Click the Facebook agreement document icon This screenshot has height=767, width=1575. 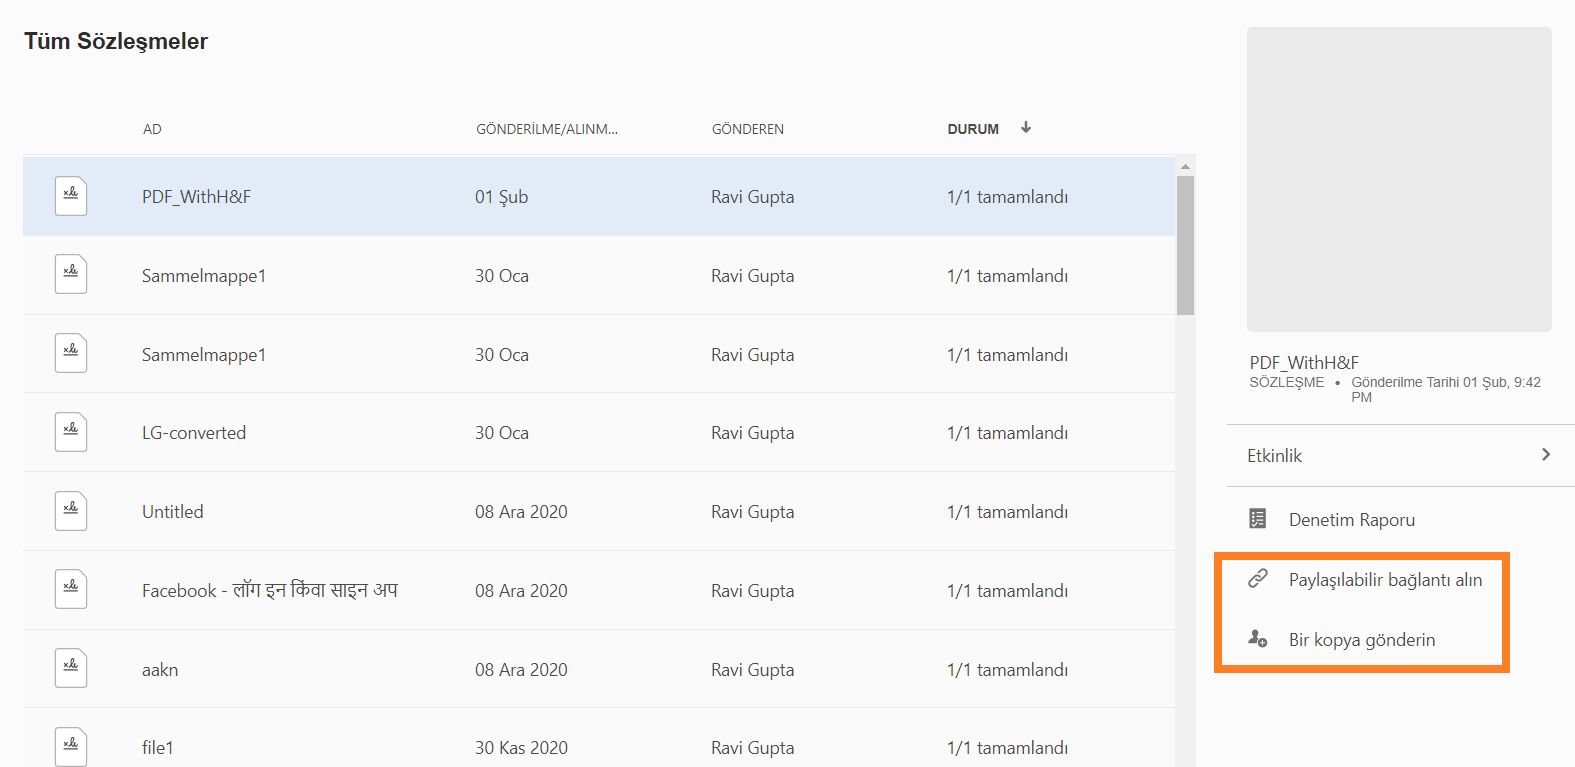point(71,590)
